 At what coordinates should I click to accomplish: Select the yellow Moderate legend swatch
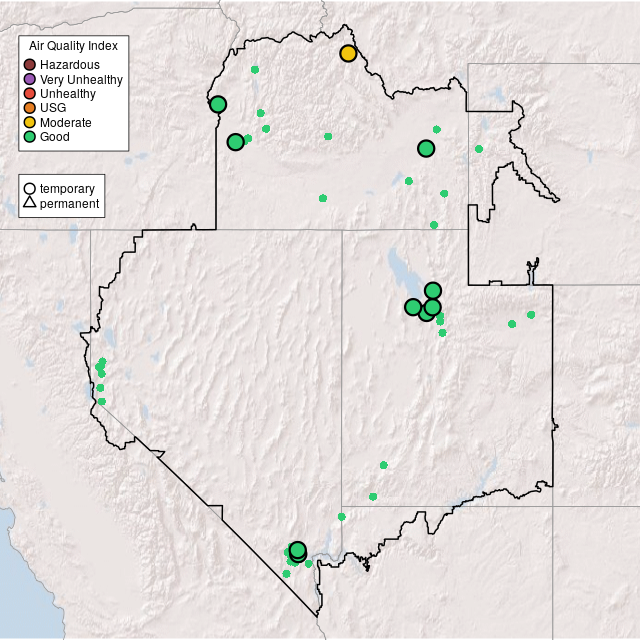(30, 122)
